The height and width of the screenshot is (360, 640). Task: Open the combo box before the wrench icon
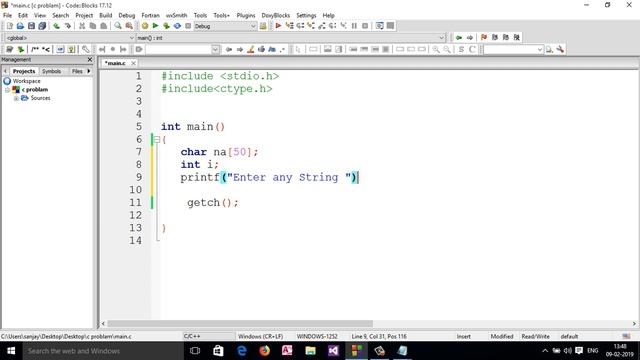pos(513,49)
